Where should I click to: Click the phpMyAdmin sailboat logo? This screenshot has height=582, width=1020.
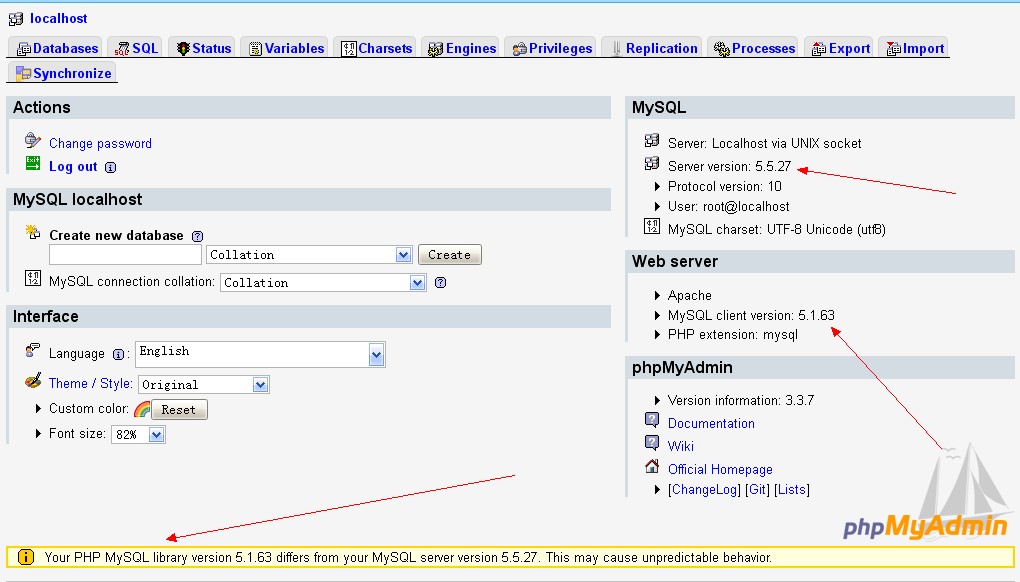pyautogui.click(x=927, y=492)
